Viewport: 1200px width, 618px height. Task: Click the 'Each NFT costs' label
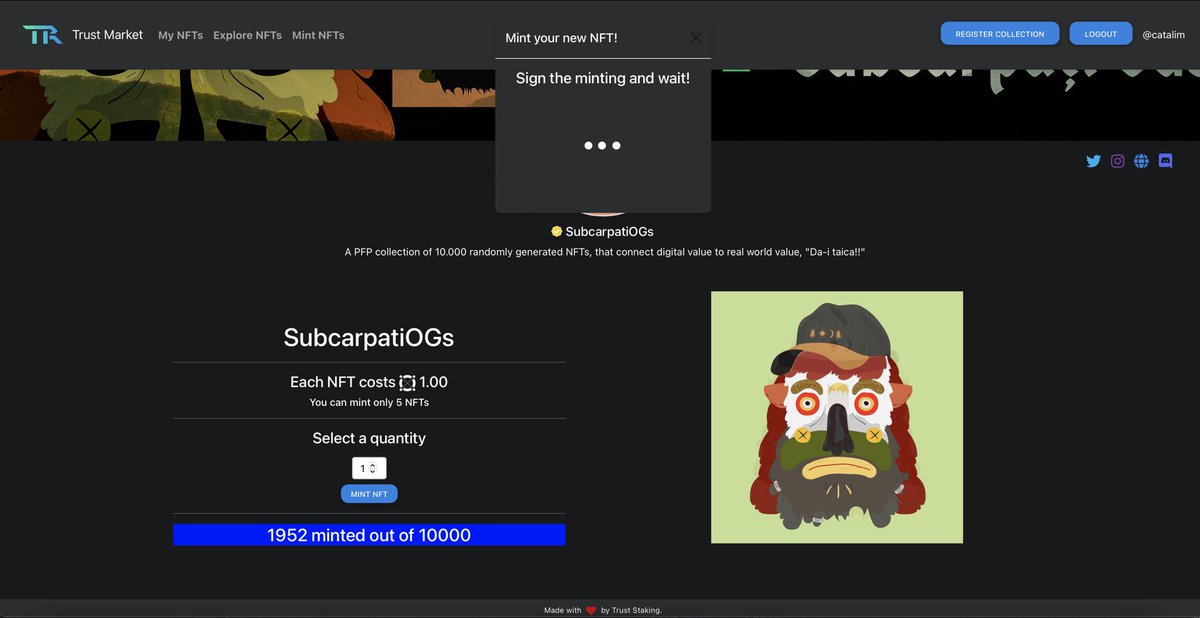343,382
